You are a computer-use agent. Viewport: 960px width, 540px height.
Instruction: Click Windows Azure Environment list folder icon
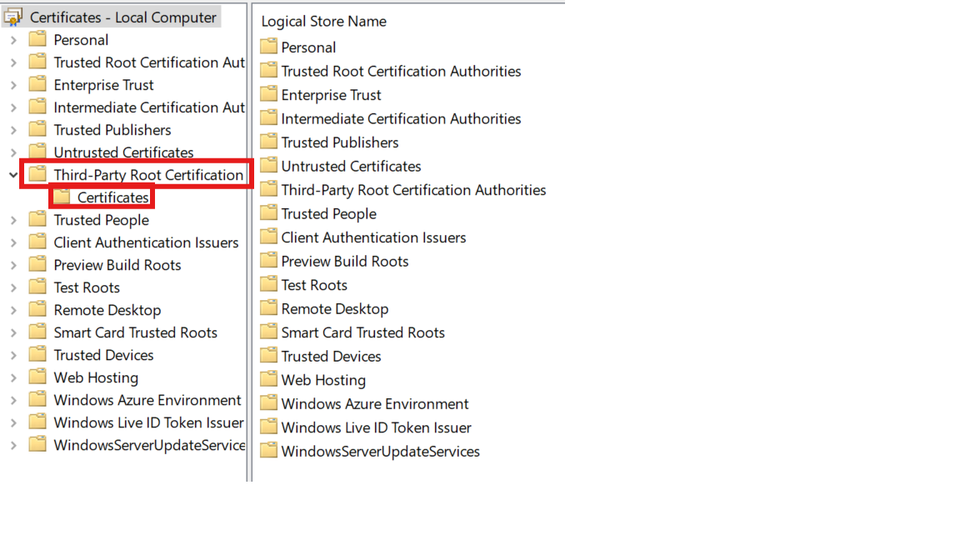pos(268,403)
